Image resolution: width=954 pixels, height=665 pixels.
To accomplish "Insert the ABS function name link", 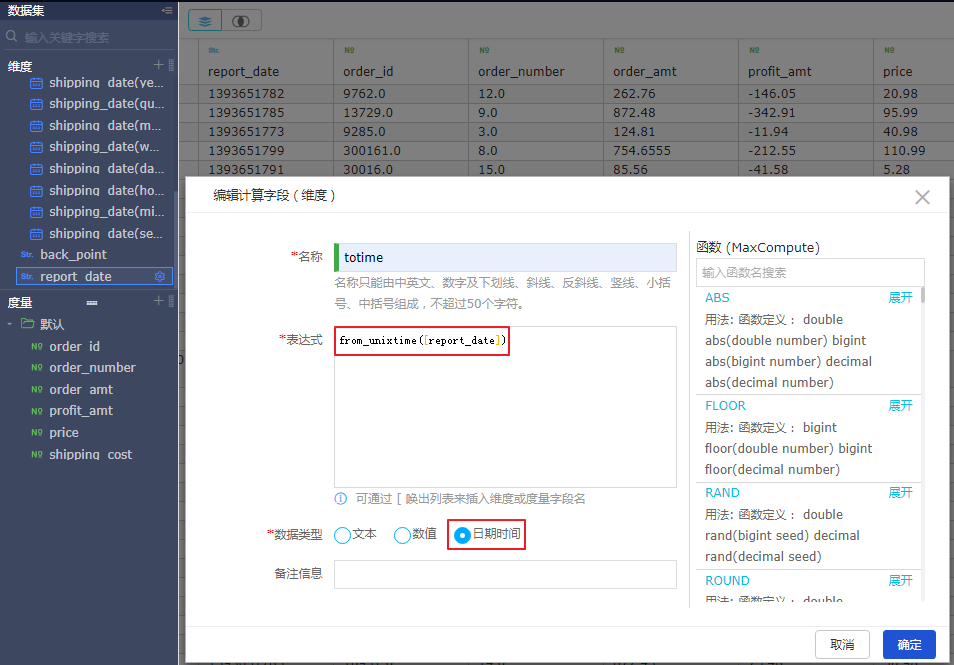I will (717, 298).
